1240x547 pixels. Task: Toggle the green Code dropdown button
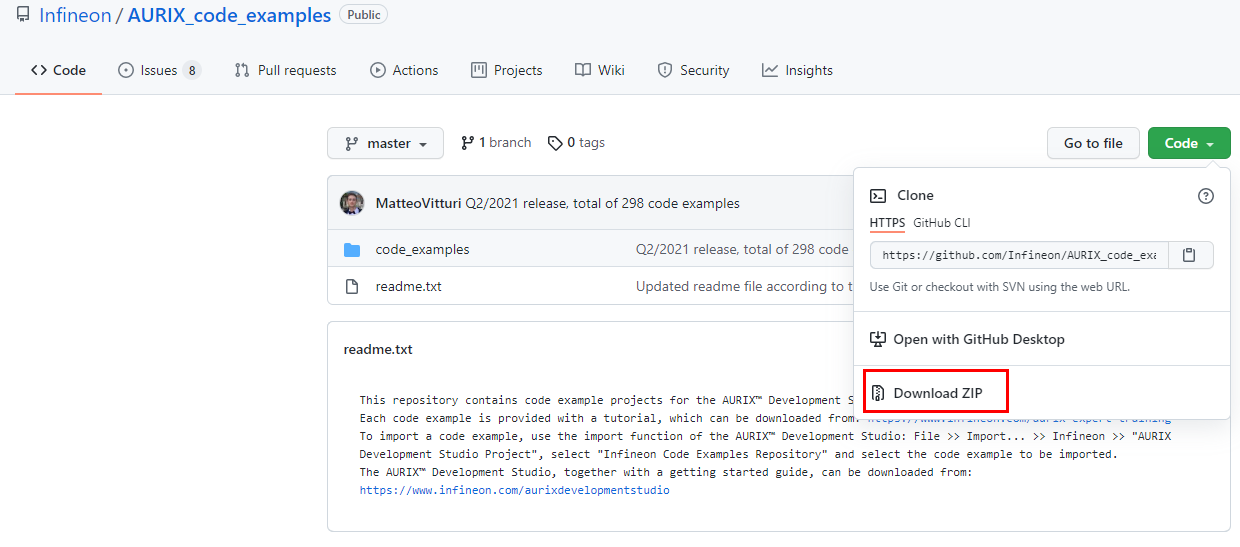point(1189,143)
